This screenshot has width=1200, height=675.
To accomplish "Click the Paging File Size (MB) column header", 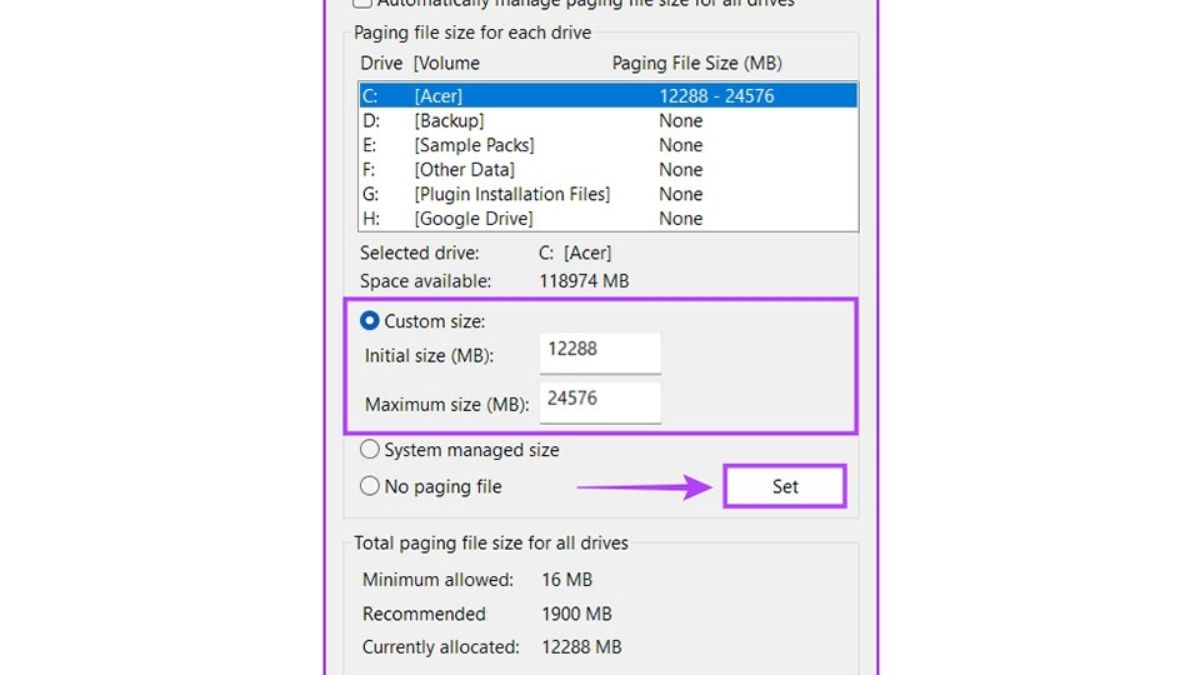I will coord(696,63).
